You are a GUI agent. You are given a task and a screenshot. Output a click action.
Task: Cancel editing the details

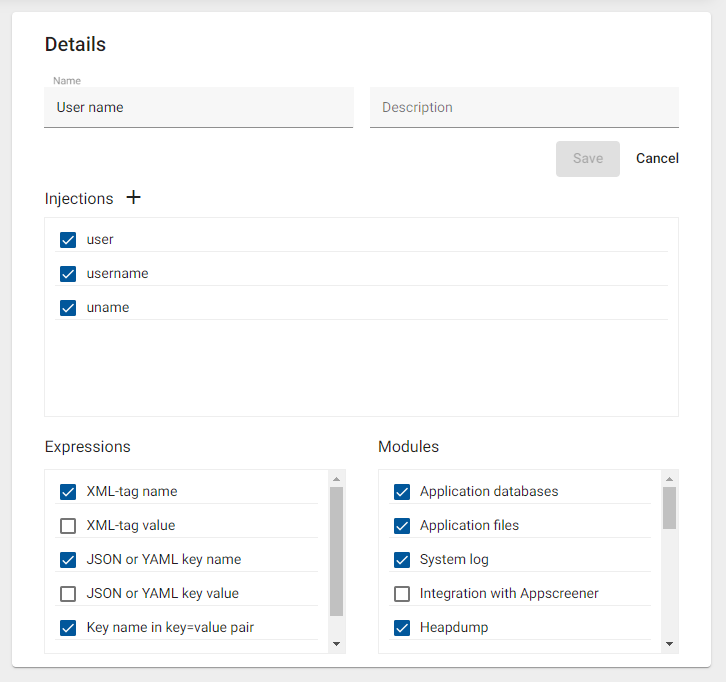point(657,158)
